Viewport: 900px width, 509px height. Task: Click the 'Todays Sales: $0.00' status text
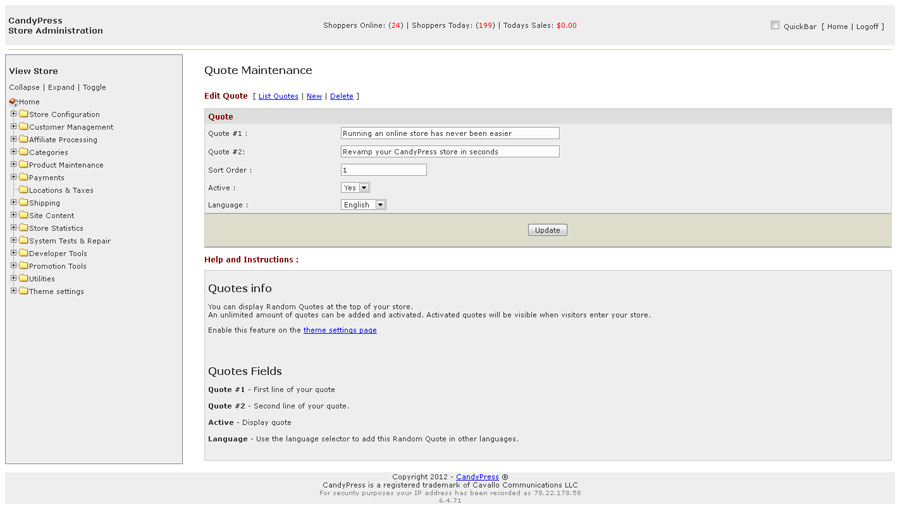[x=540, y=25]
